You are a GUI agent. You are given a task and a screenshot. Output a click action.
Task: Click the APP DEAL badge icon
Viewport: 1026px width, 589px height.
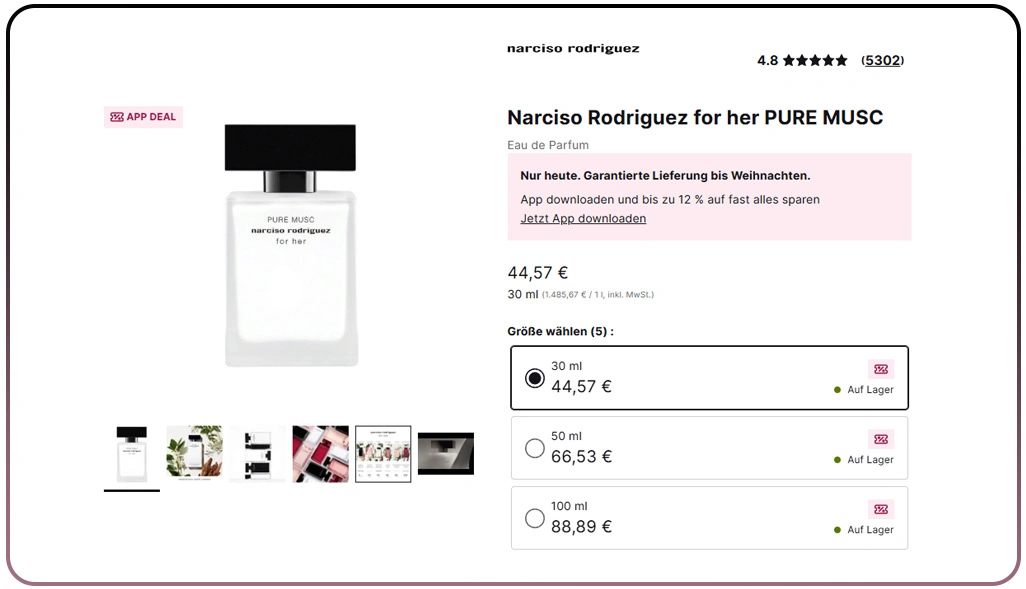pos(116,116)
